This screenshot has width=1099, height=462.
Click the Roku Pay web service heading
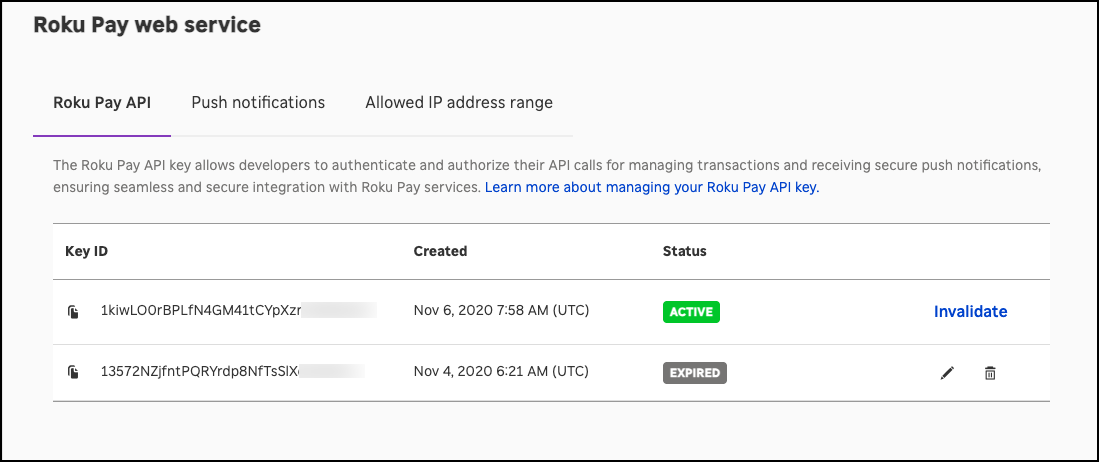(147, 26)
